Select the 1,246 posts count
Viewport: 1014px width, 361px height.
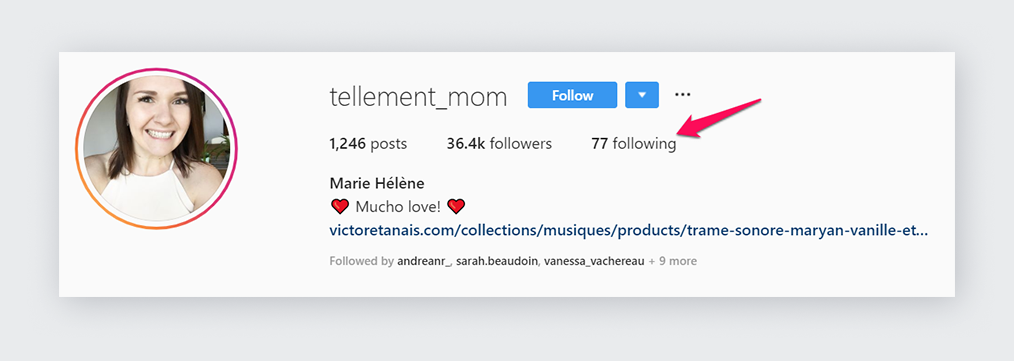click(368, 144)
